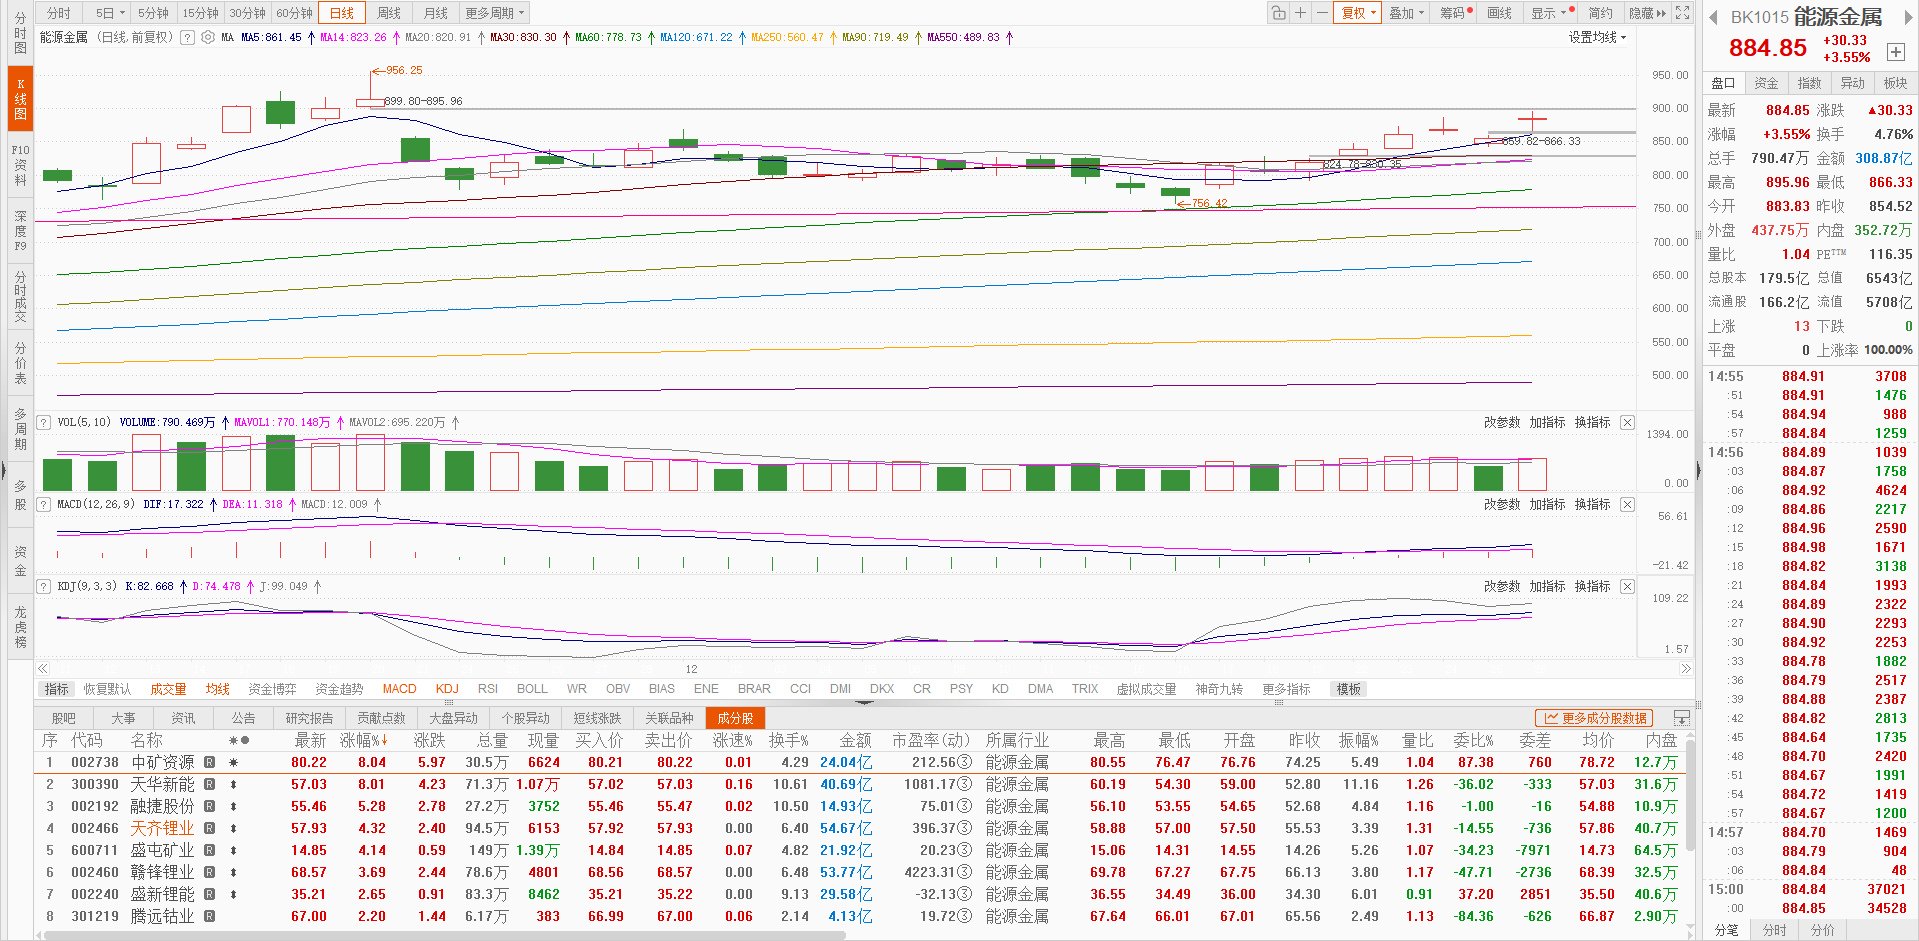Toggle 简约 simplified view mode

[x=1600, y=13]
